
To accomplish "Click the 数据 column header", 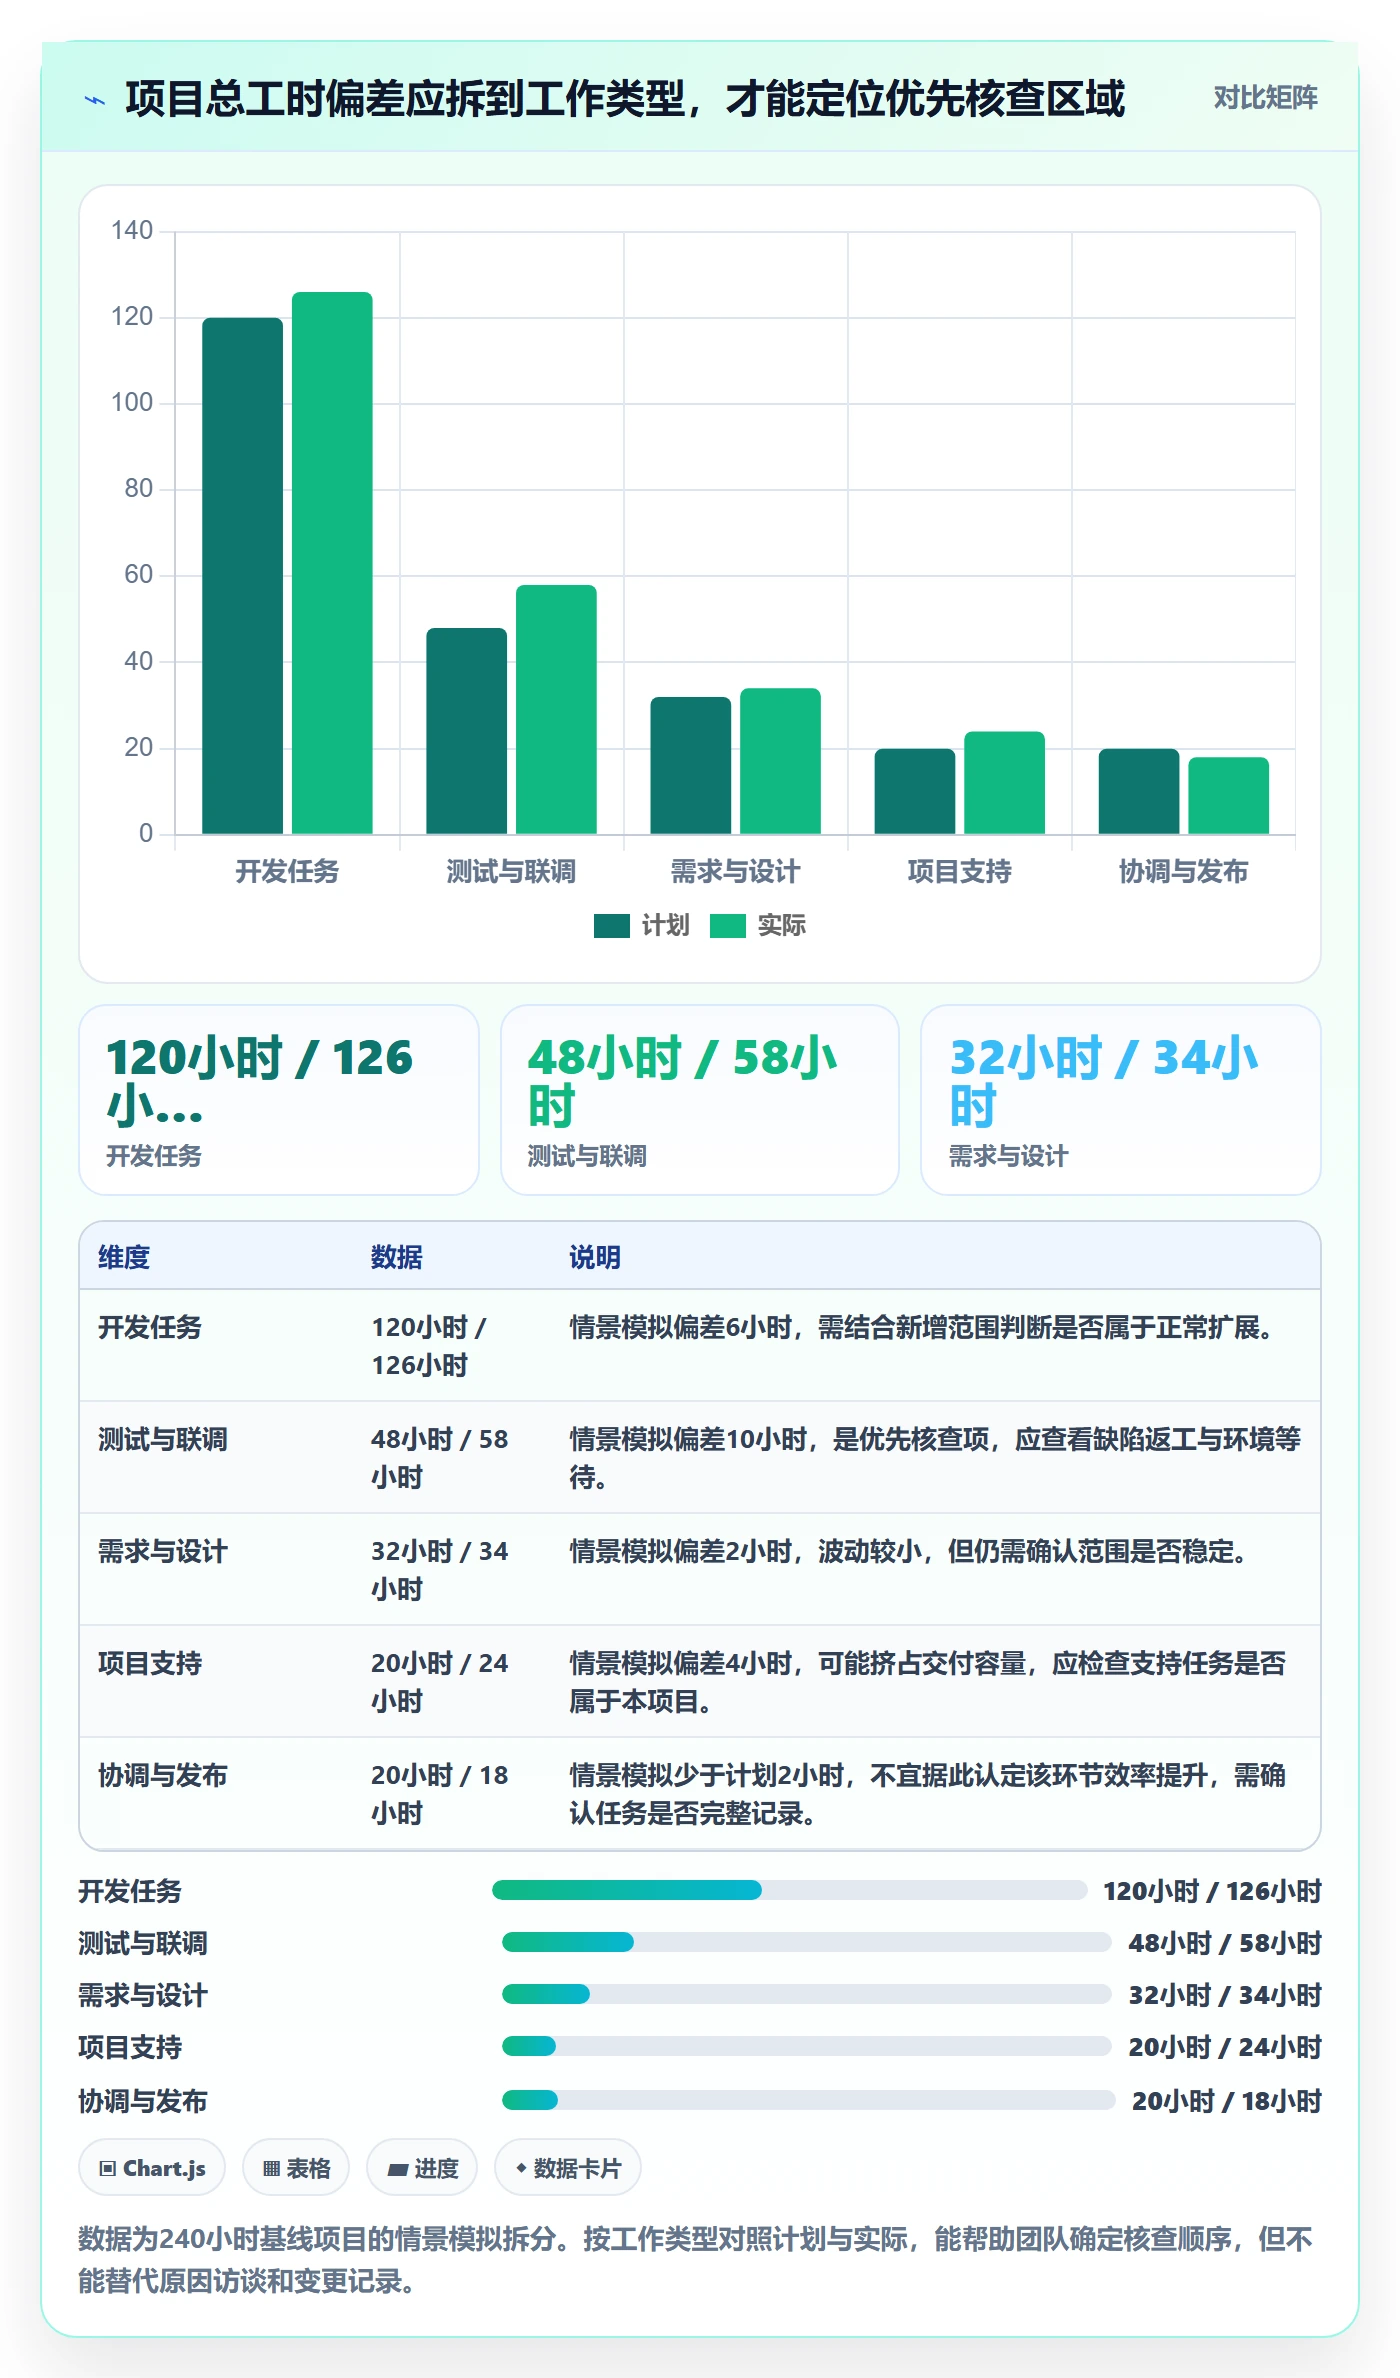I will [x=396, y=1257].
